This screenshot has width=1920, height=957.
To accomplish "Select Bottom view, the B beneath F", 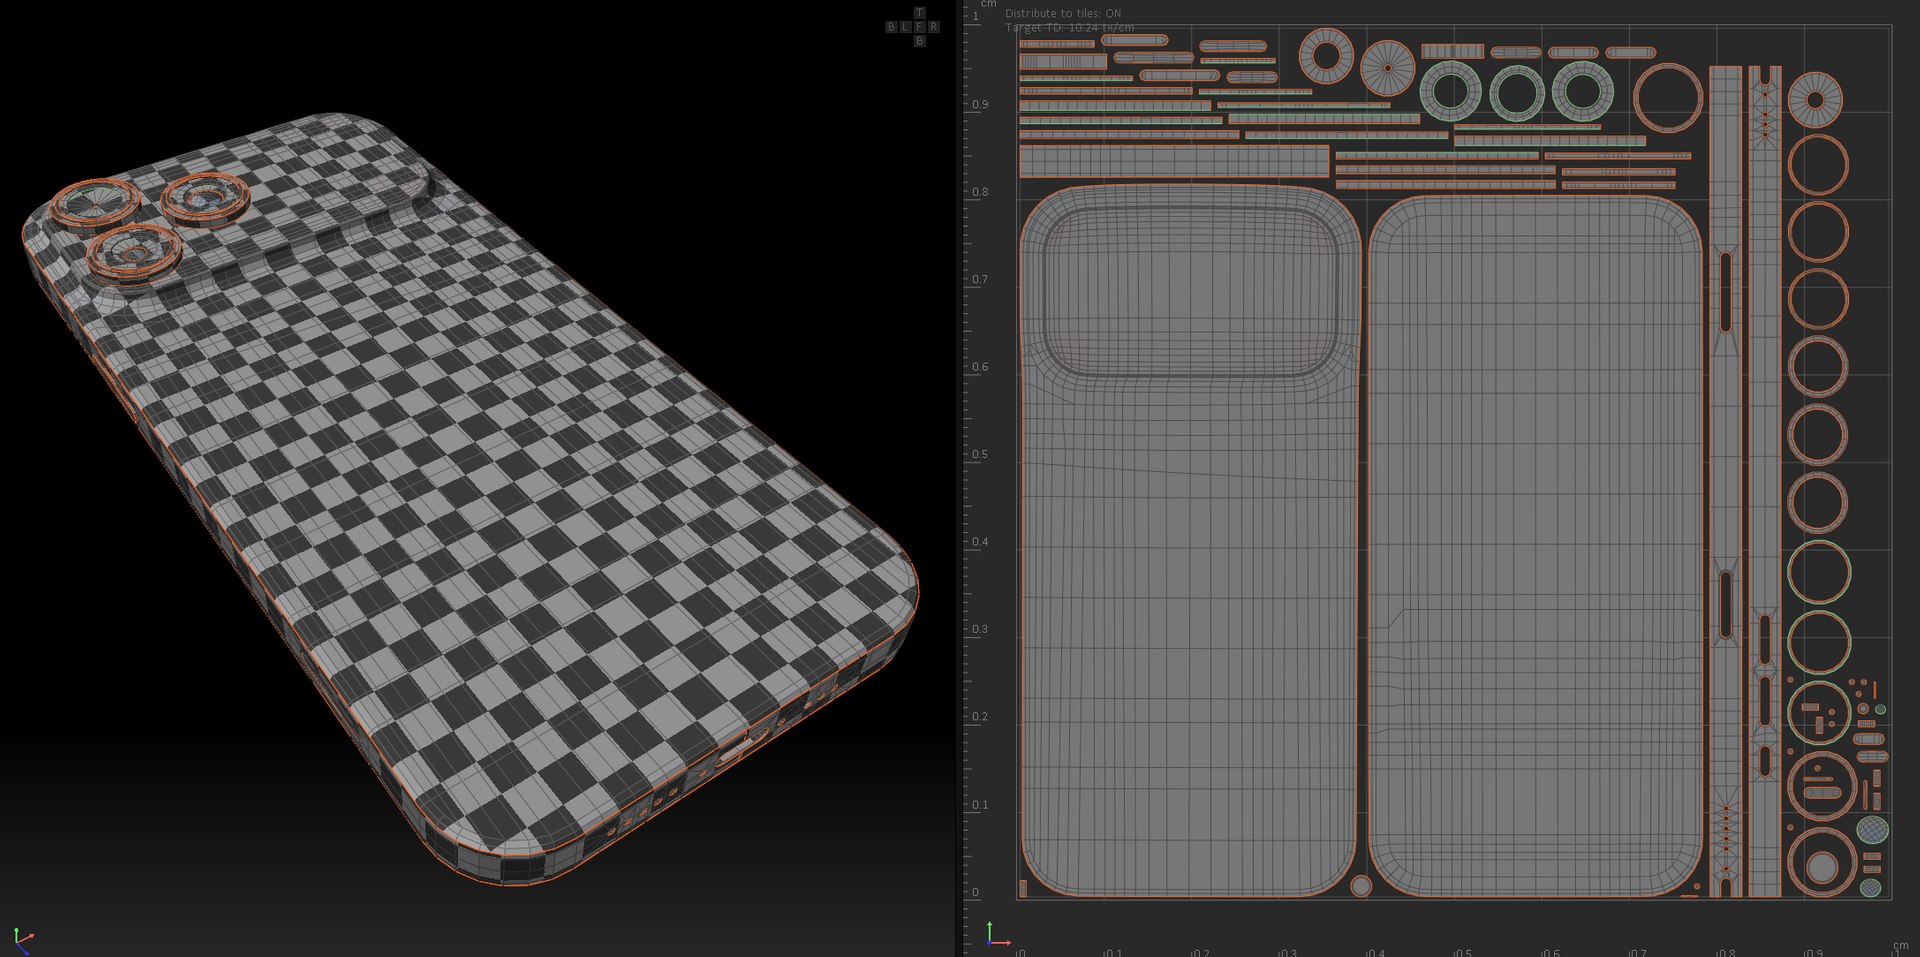I will (919, 41).
